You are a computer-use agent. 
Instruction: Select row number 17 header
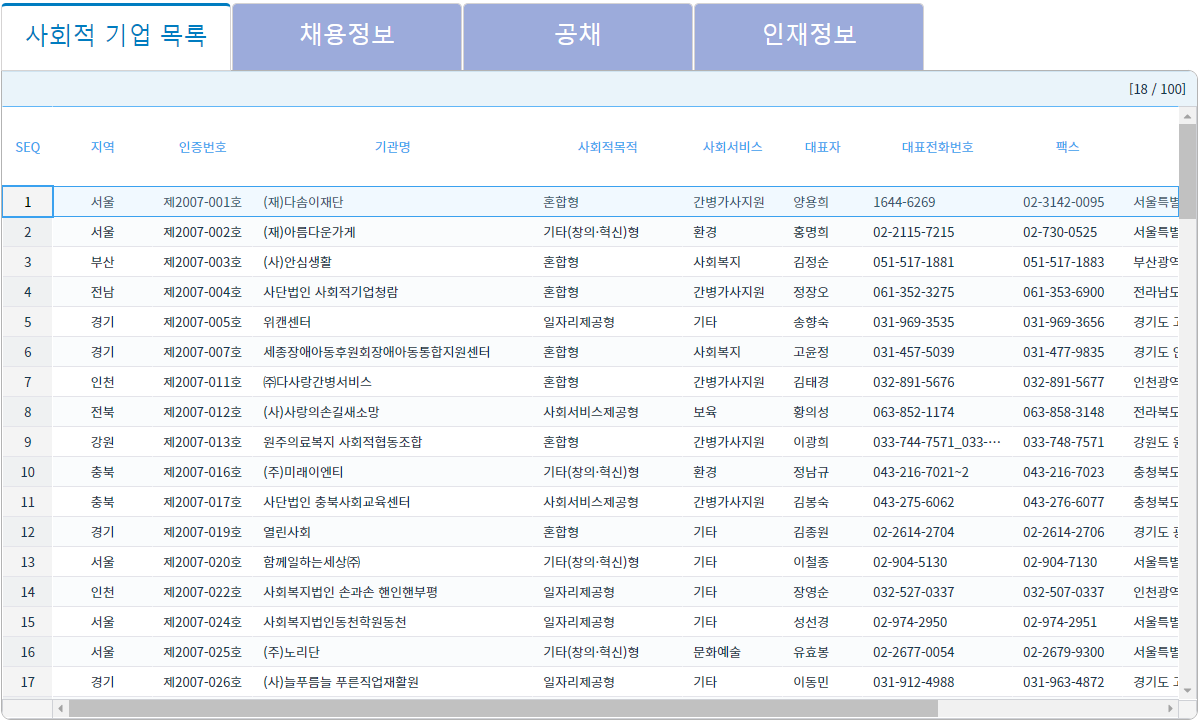(x=28, y=682)
